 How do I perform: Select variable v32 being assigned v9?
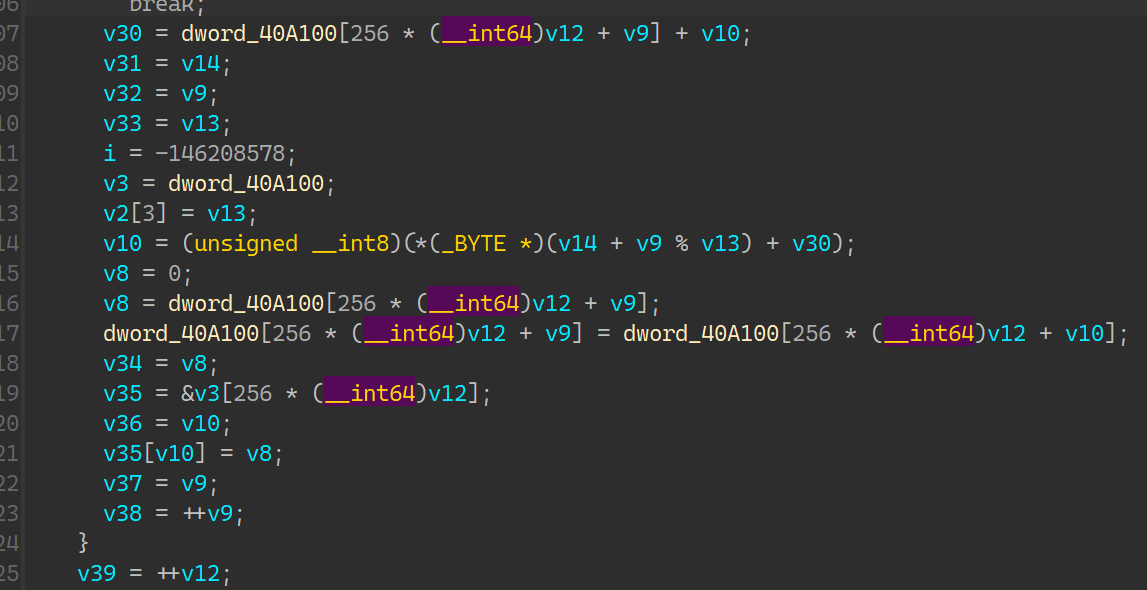coord(123,94)
